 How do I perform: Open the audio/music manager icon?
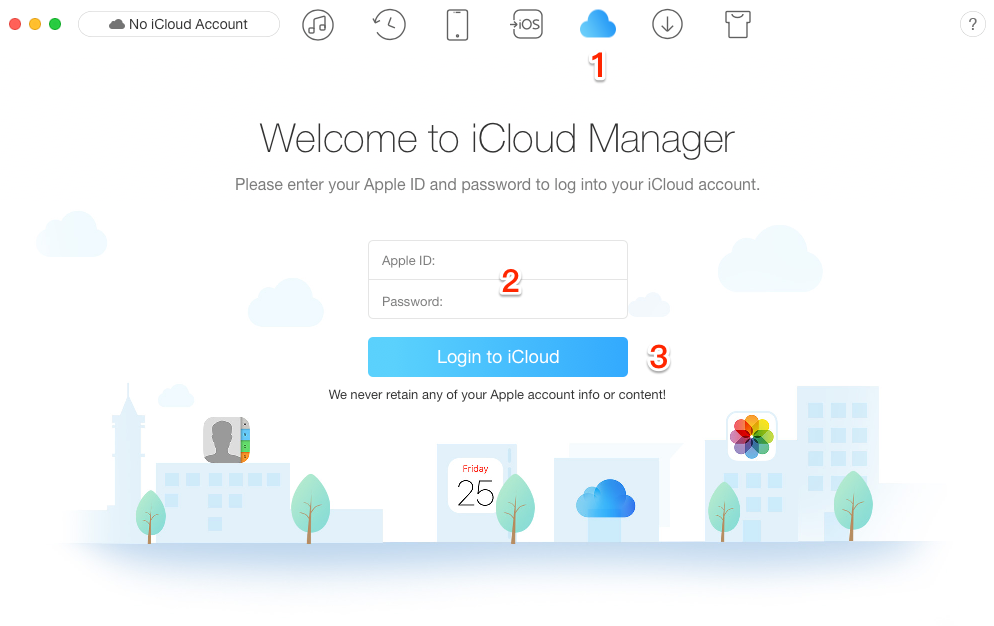(x=318, y=25)
